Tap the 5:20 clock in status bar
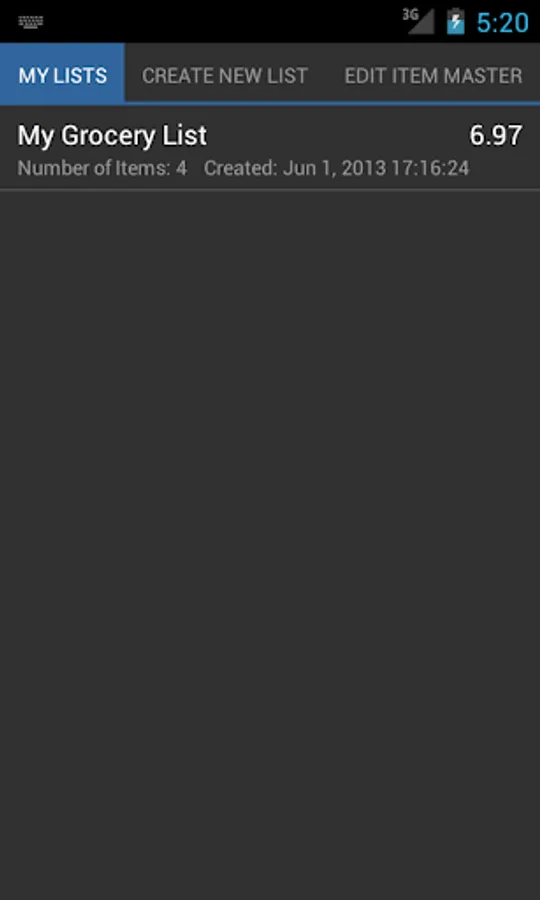Viewport: 540px width, 900px height. click(503, 22)
